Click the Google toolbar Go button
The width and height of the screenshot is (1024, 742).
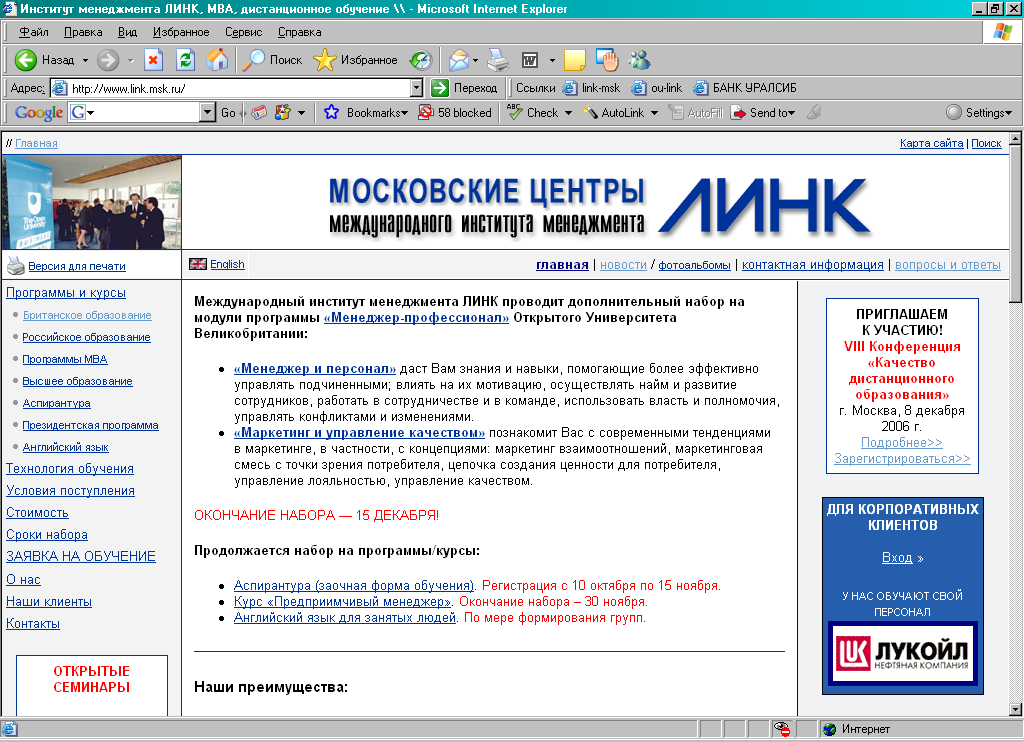click(228, 112)
